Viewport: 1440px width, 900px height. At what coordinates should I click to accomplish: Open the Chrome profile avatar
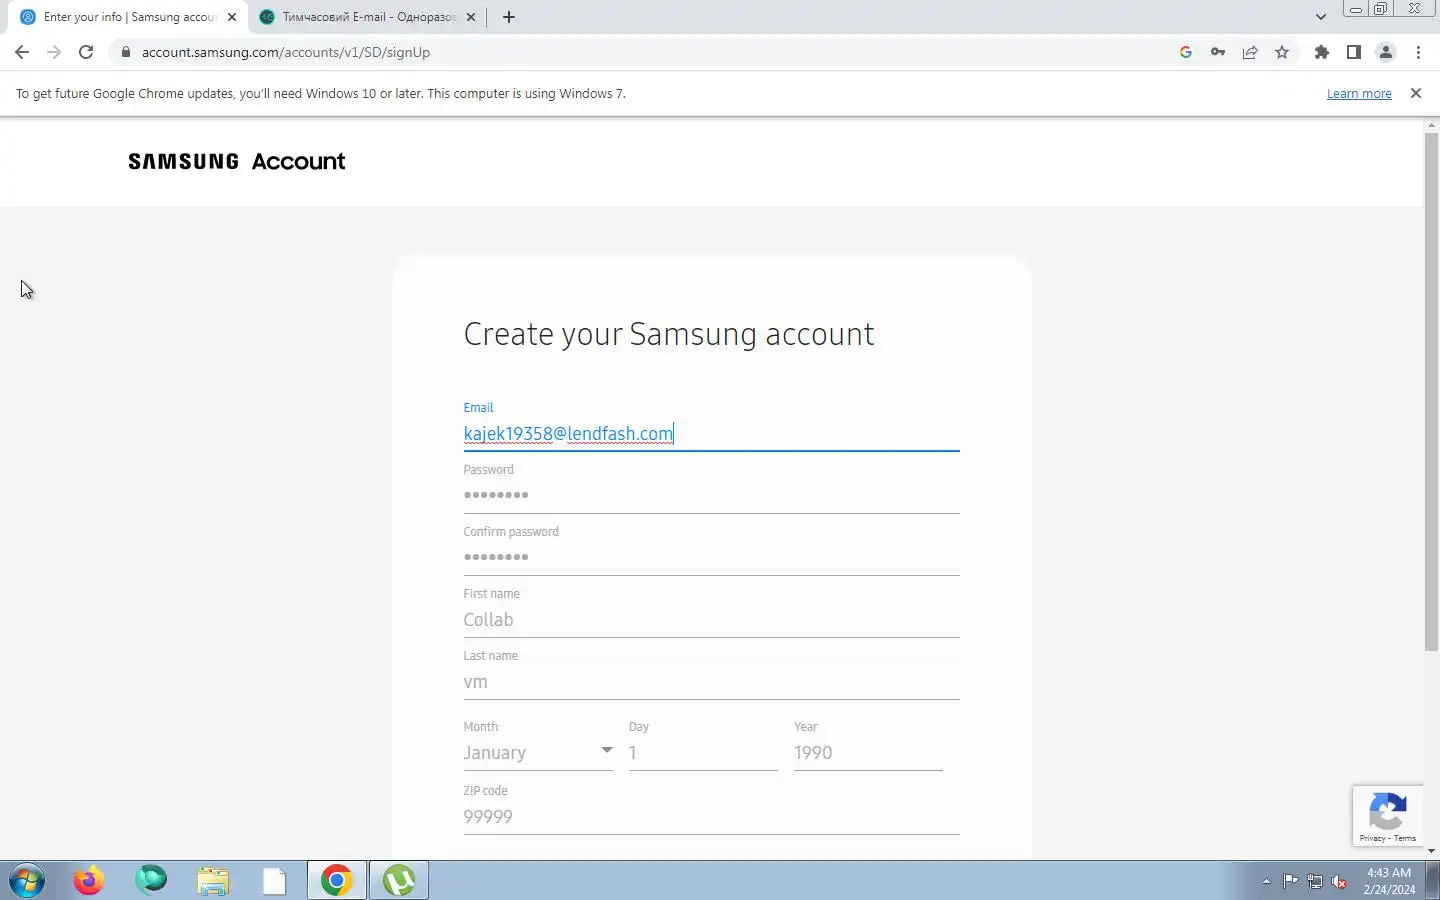pos(1386,52)
